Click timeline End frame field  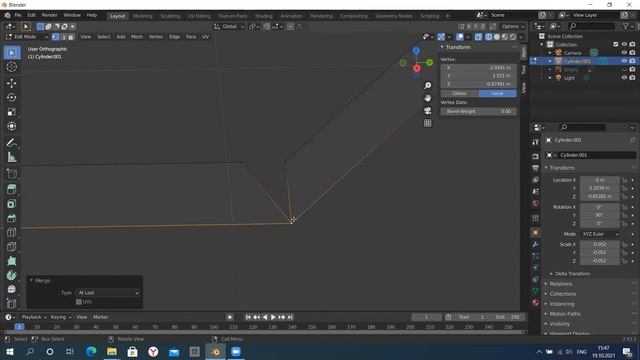click(x=508, y=317)
